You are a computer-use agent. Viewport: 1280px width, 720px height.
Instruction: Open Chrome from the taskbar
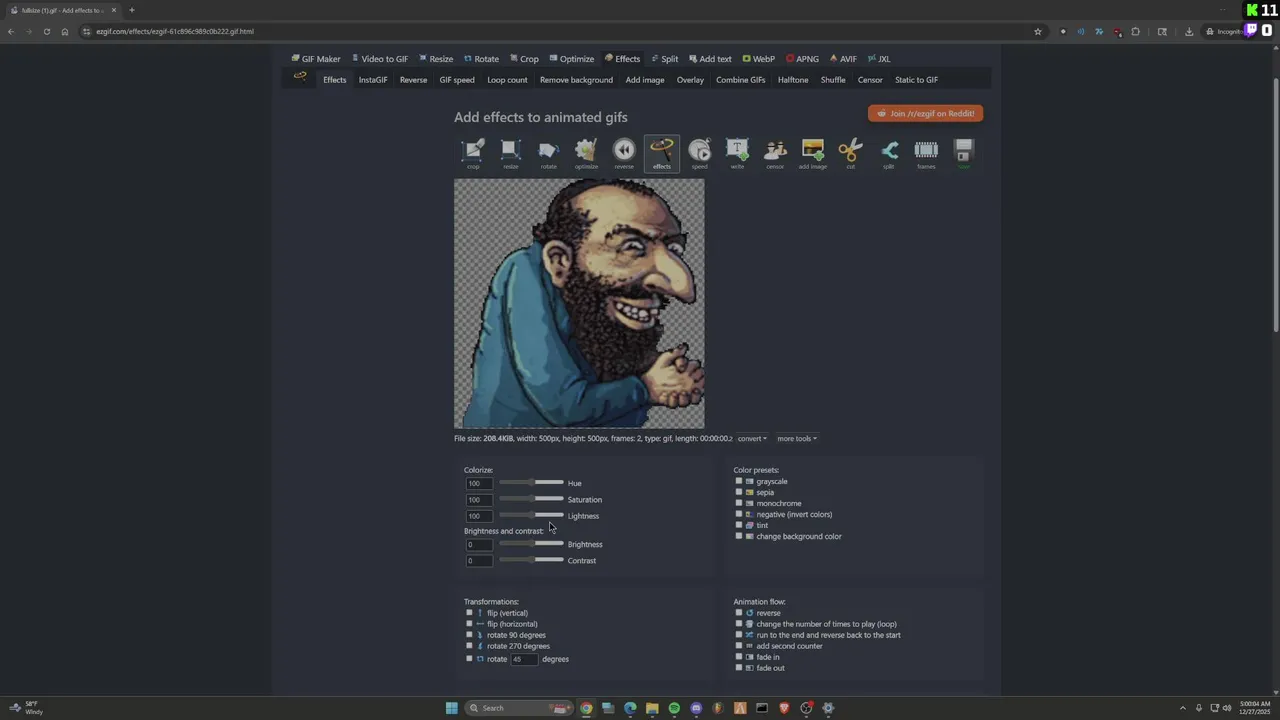[x=586, y=708]
